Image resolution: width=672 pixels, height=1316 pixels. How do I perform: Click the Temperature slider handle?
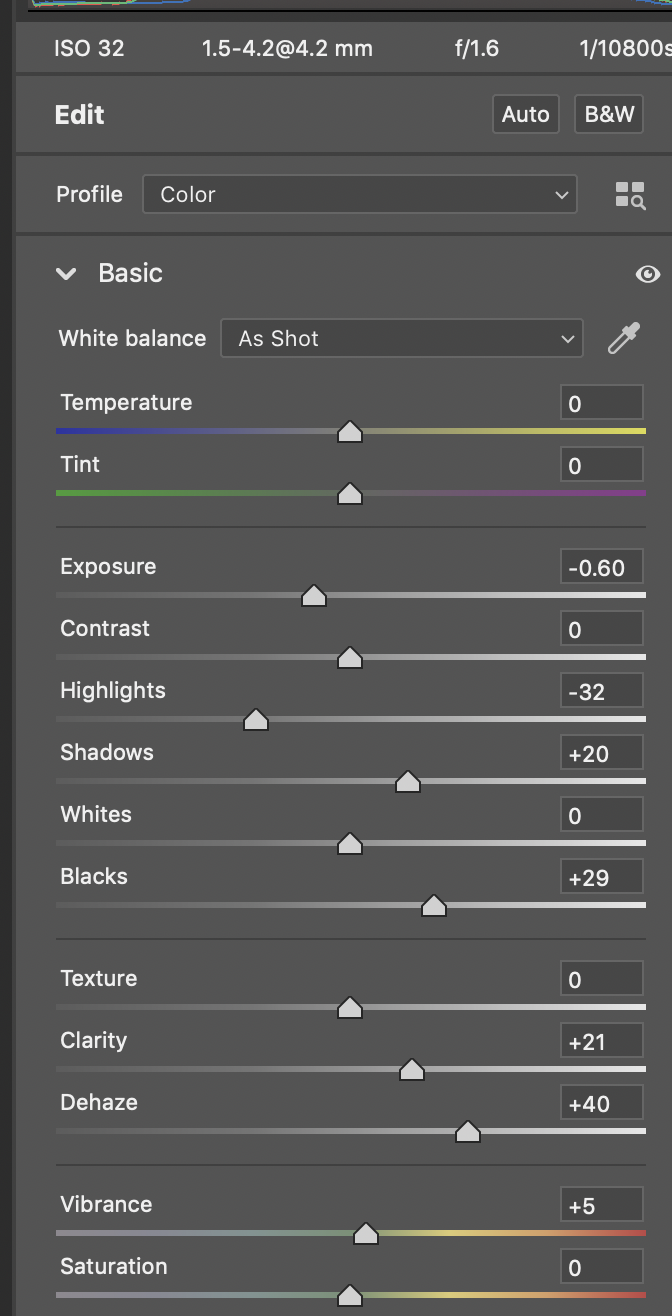pos(350,432)
